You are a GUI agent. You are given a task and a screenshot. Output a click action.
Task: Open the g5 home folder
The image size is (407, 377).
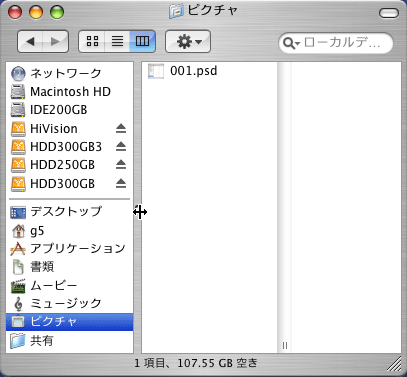coord(69,231)
